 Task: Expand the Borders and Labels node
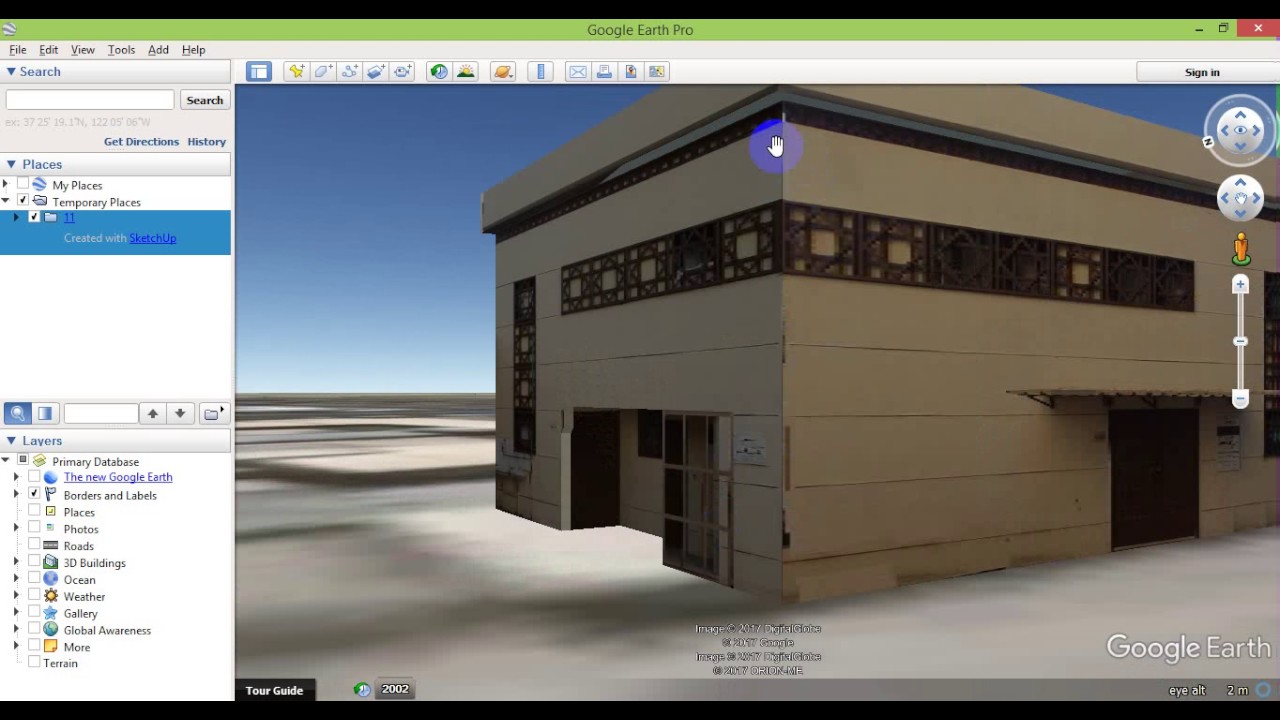(x=16, y=494)
